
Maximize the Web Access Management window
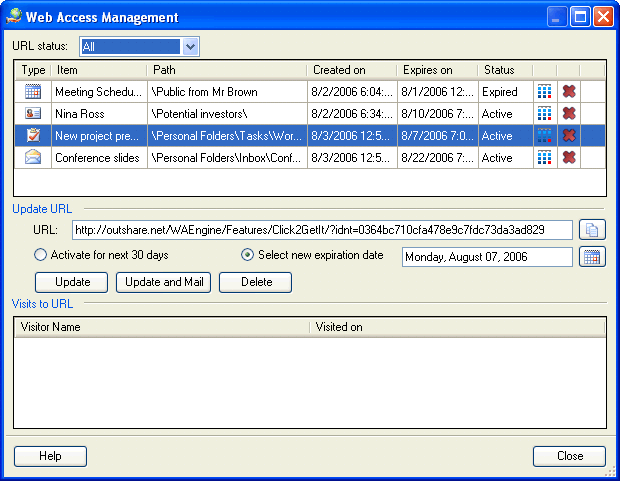580,17
